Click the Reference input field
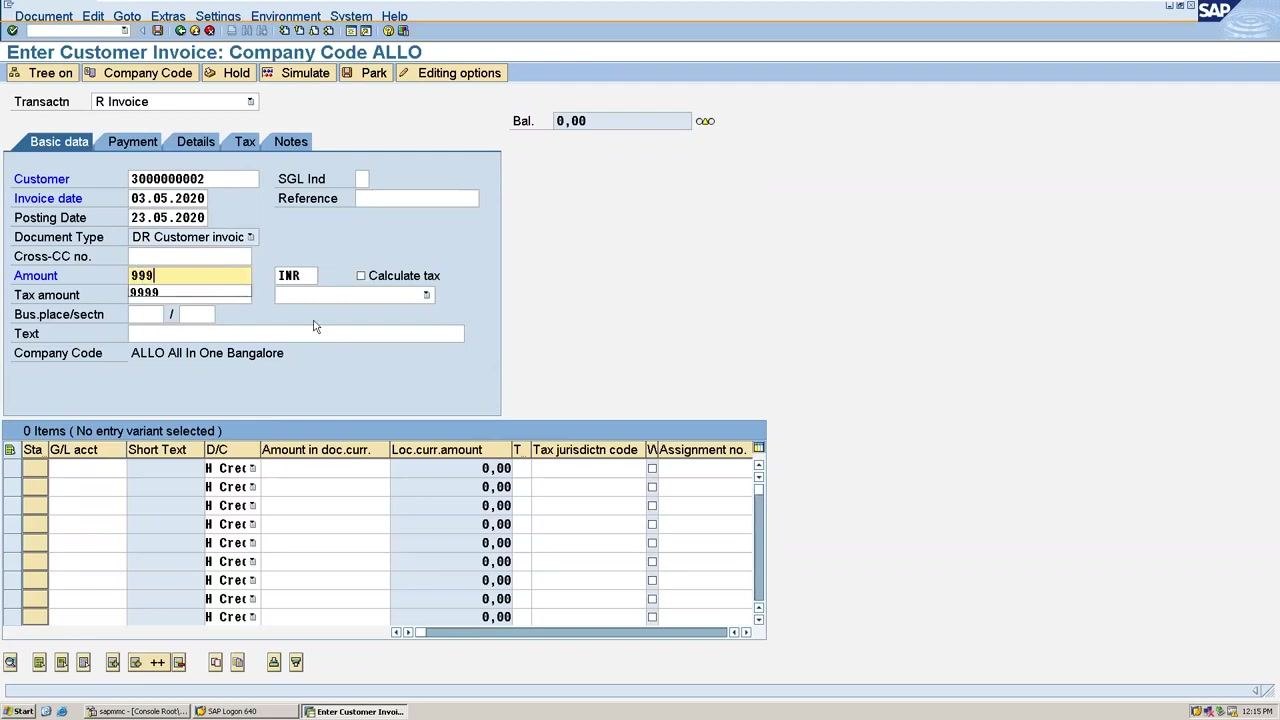 (417, 198)
